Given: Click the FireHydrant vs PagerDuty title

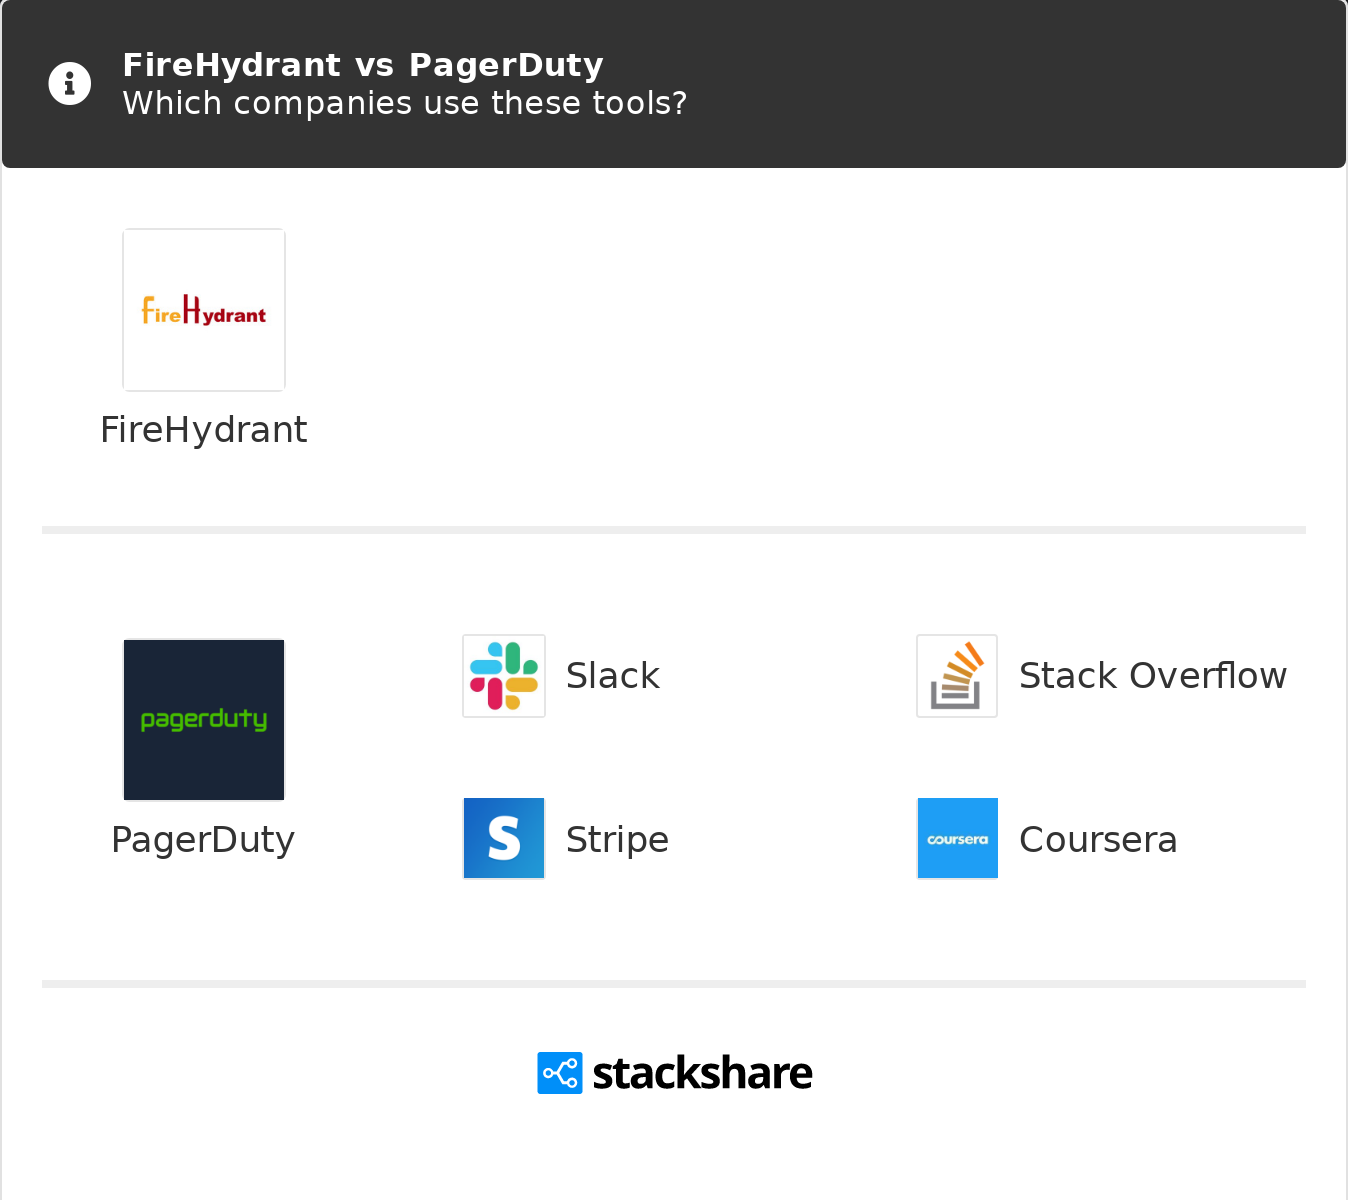Looking at the screenshot, I should point(363,65).
